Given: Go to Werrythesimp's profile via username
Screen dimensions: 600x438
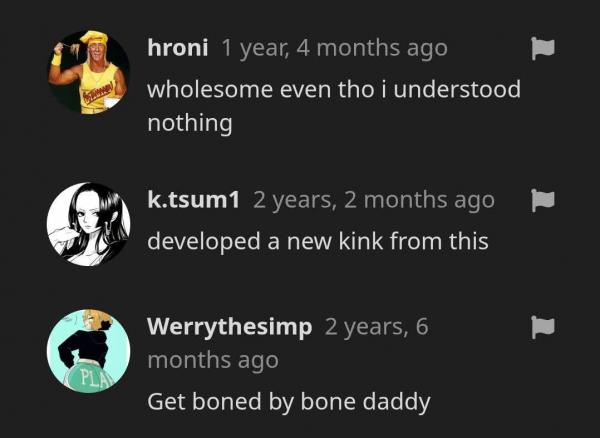Looking at the screenshot, I should coord(230,327).
